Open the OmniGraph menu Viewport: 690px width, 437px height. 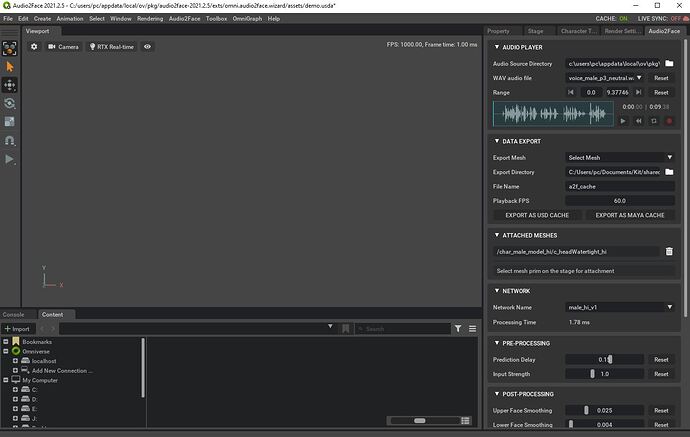pyautogui.click(x=247, y=18)
